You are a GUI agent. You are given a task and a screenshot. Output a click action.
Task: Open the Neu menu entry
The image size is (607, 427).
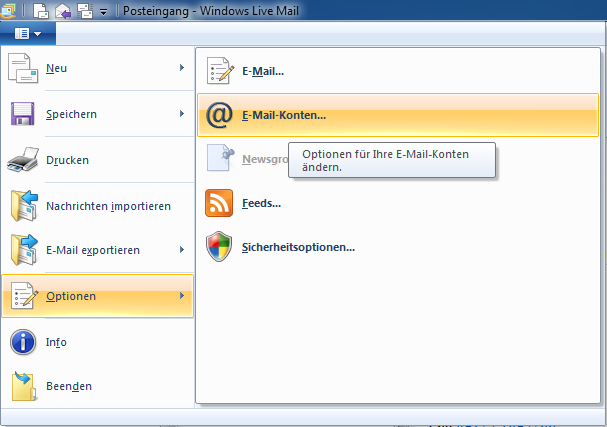pyautogui.click(x=98, y=68)
